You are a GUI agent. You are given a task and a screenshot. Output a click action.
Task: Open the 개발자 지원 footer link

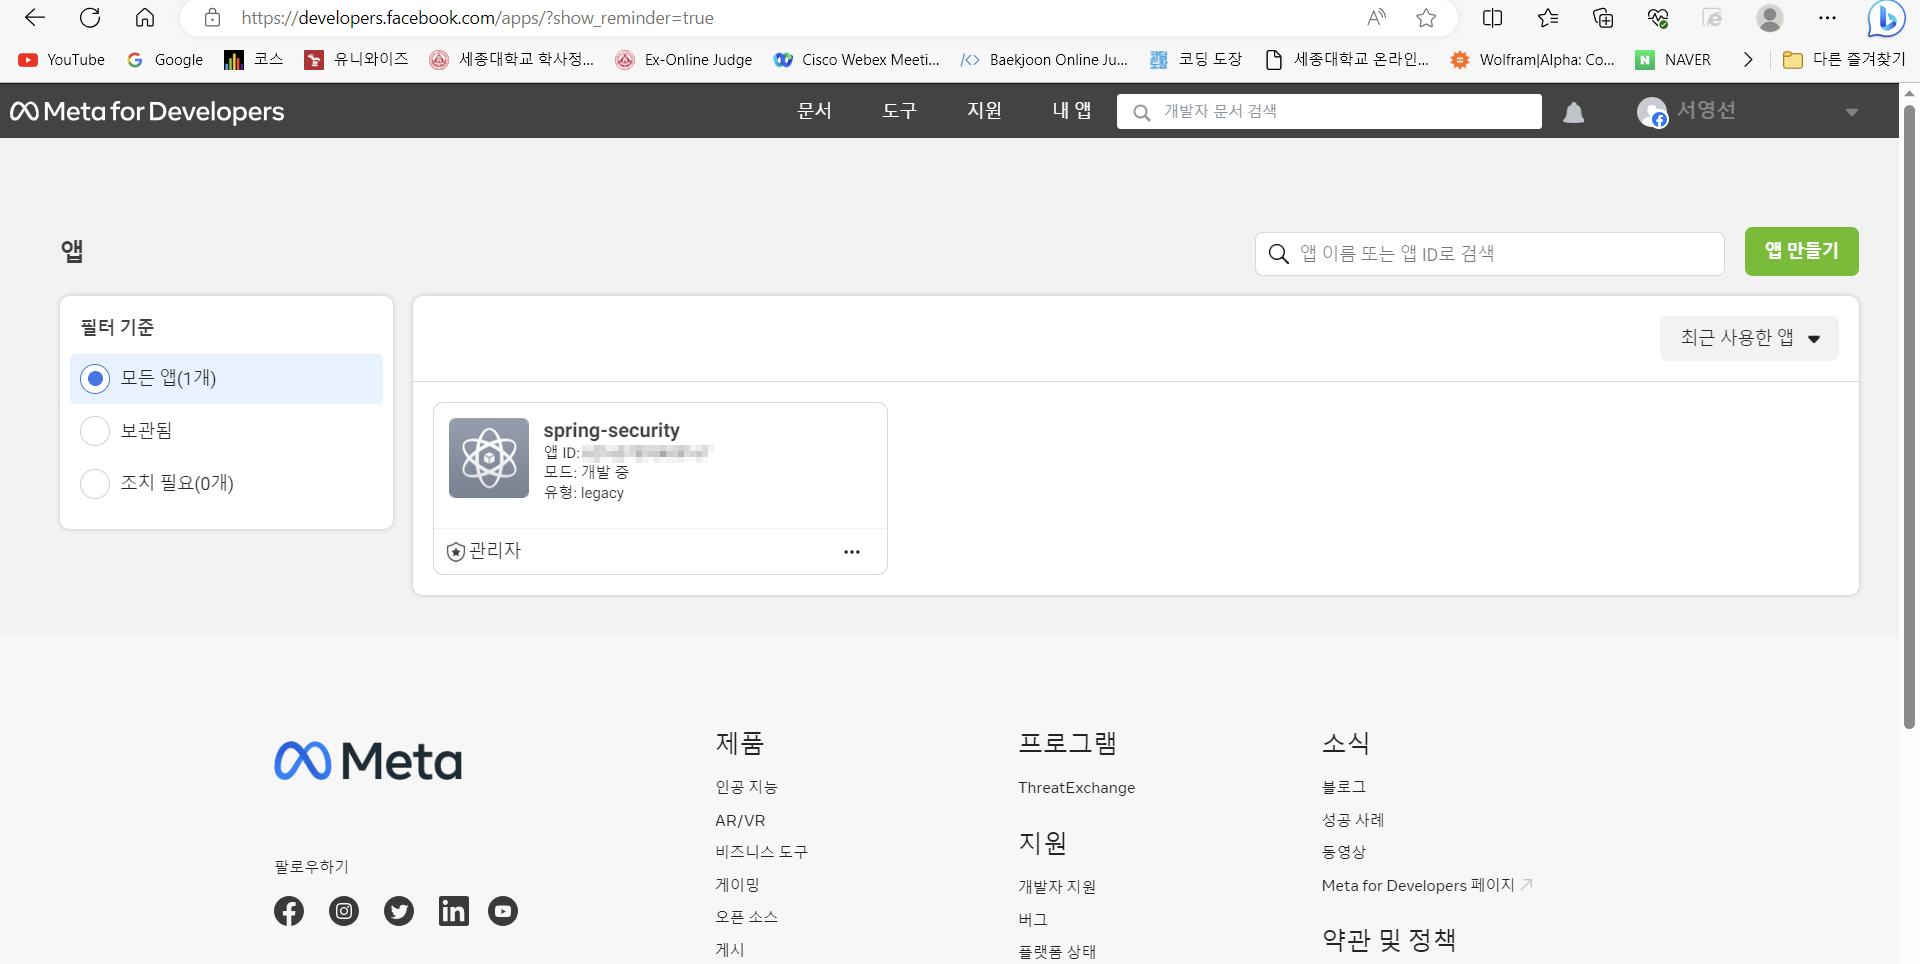pos(1057,887)
